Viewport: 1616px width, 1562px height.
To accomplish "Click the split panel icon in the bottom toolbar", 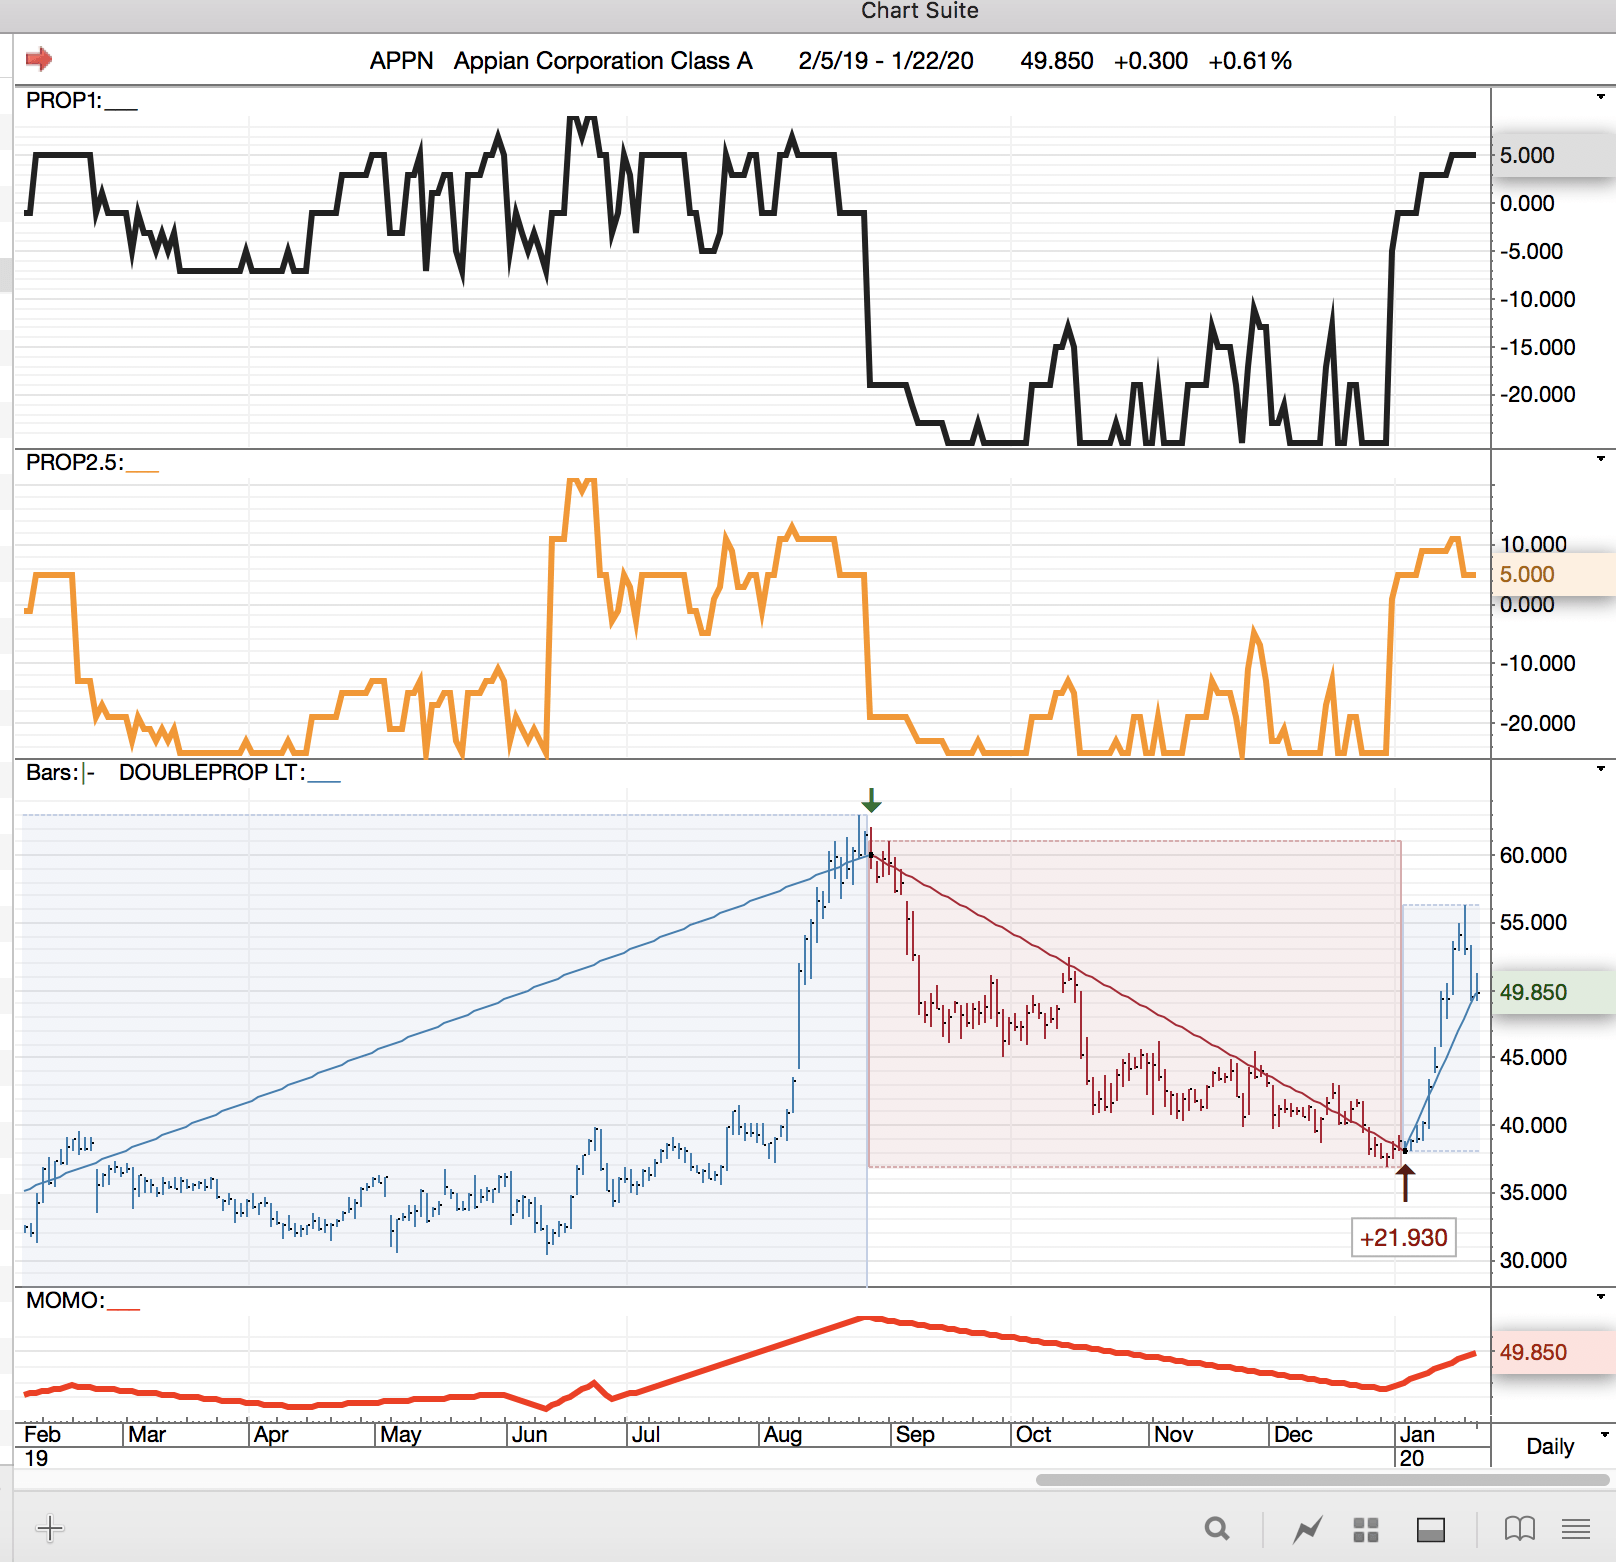I will (1431, 1530).
